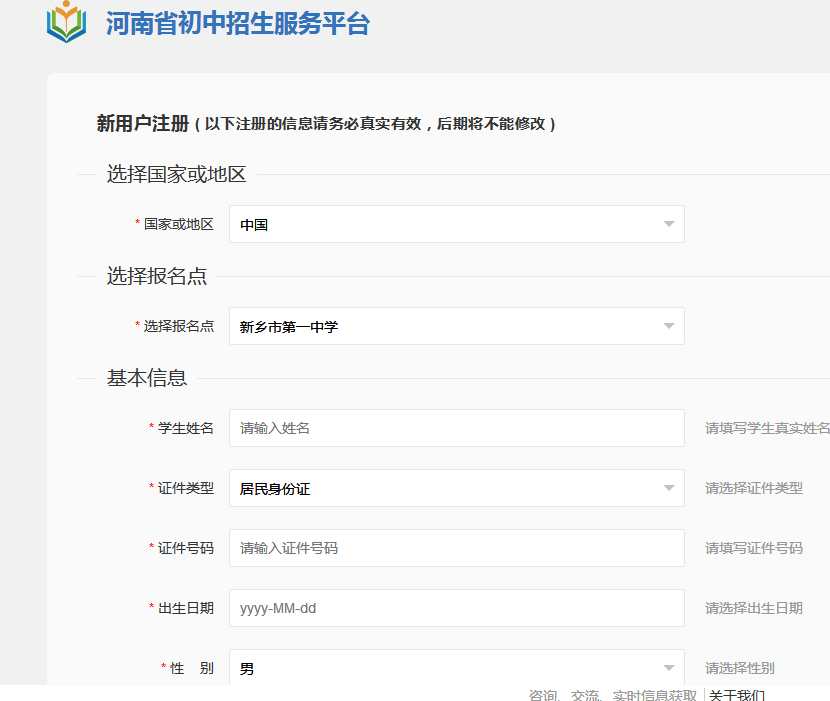This screenshot has height=701, width=830.
Task: Click into the 证件号码 input field
Action: click(456, 548)
